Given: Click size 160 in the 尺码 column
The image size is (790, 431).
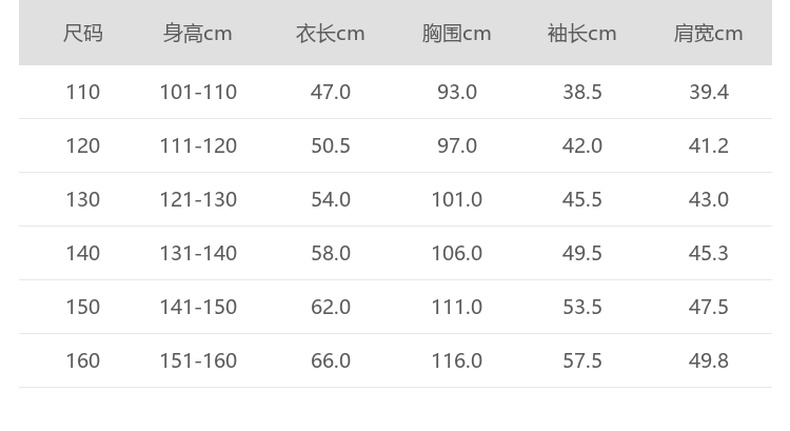Looking at the screenshot, I should tap(83, 360).
